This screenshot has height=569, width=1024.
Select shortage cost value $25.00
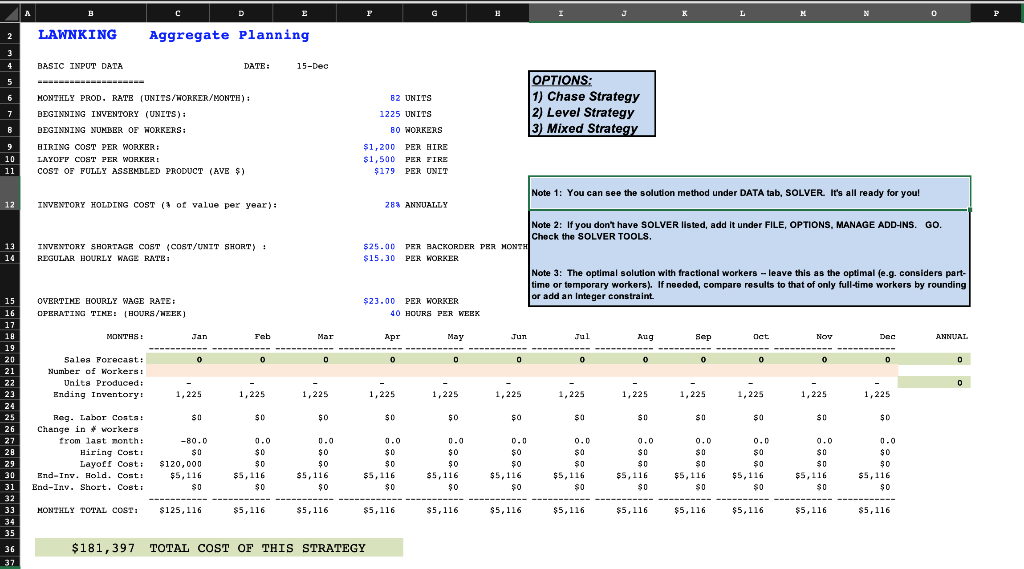pyautogui.click(x=379, y=247)
